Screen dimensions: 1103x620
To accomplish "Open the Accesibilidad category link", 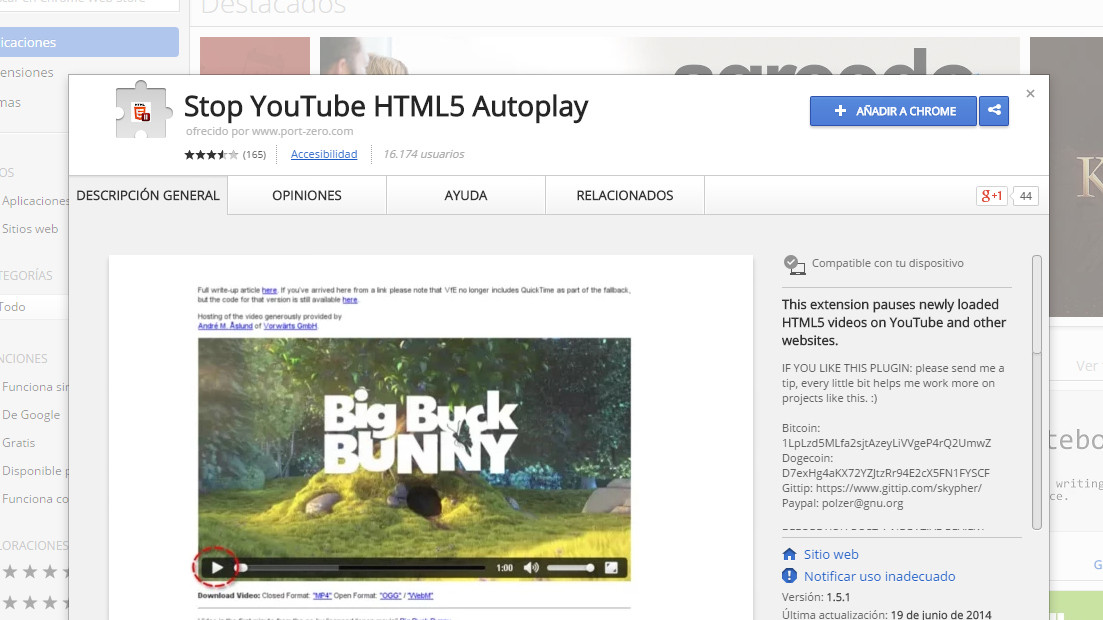I will (324, 154).
